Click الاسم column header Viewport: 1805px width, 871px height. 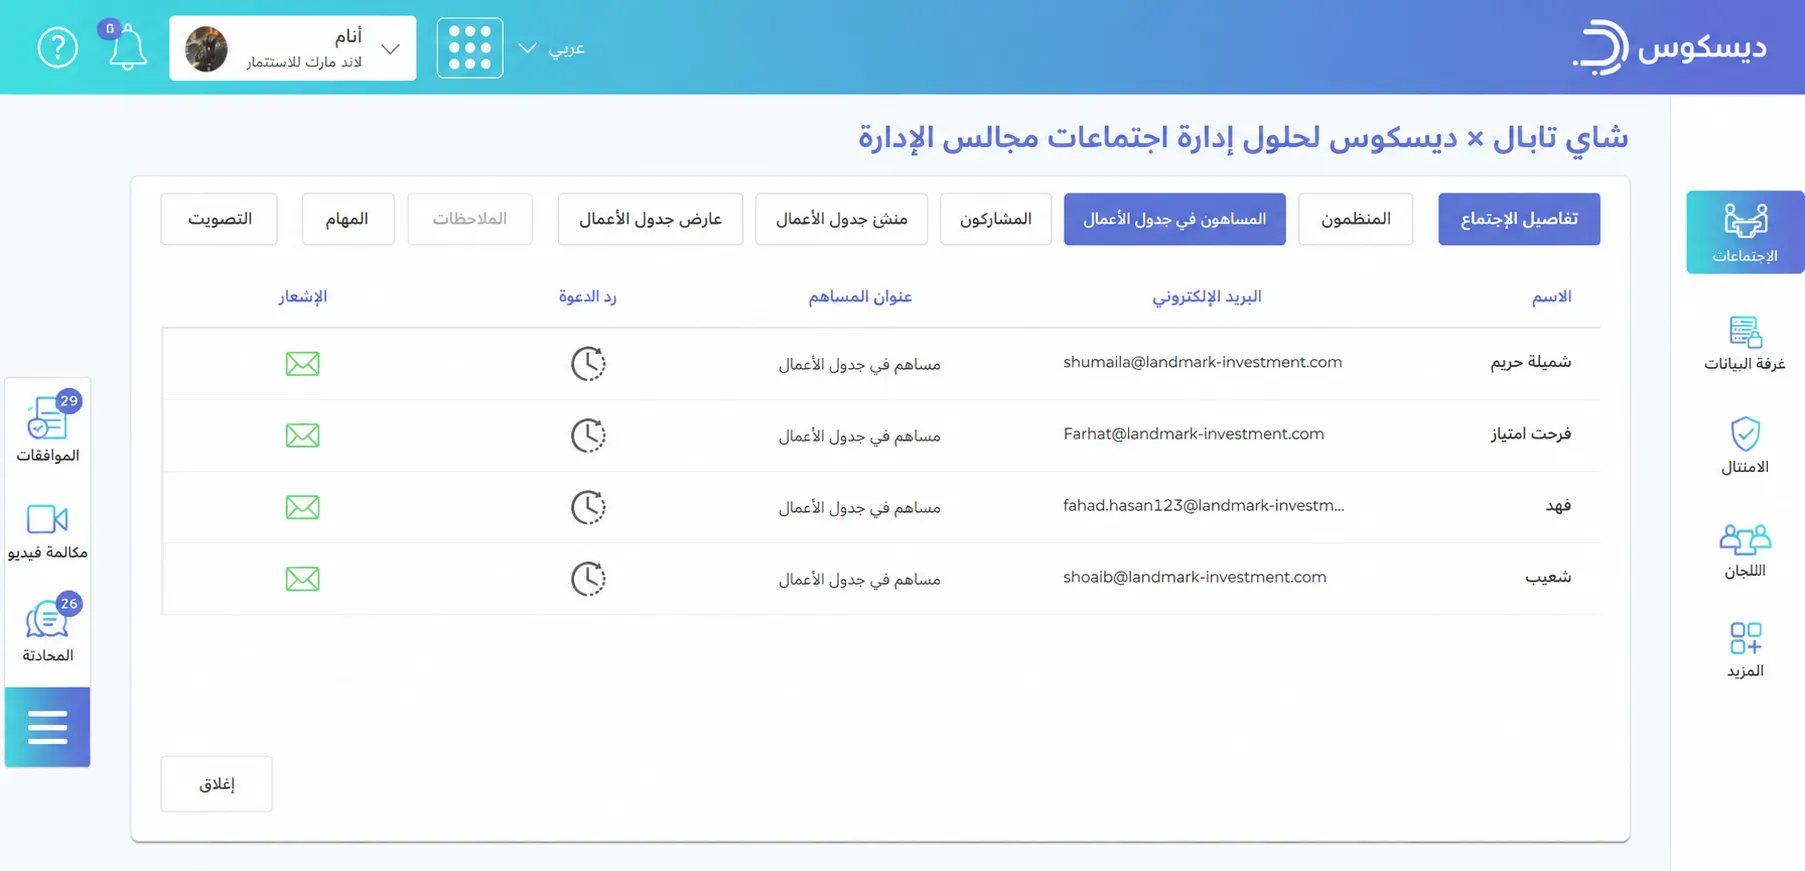click(x=1551, y=296)
